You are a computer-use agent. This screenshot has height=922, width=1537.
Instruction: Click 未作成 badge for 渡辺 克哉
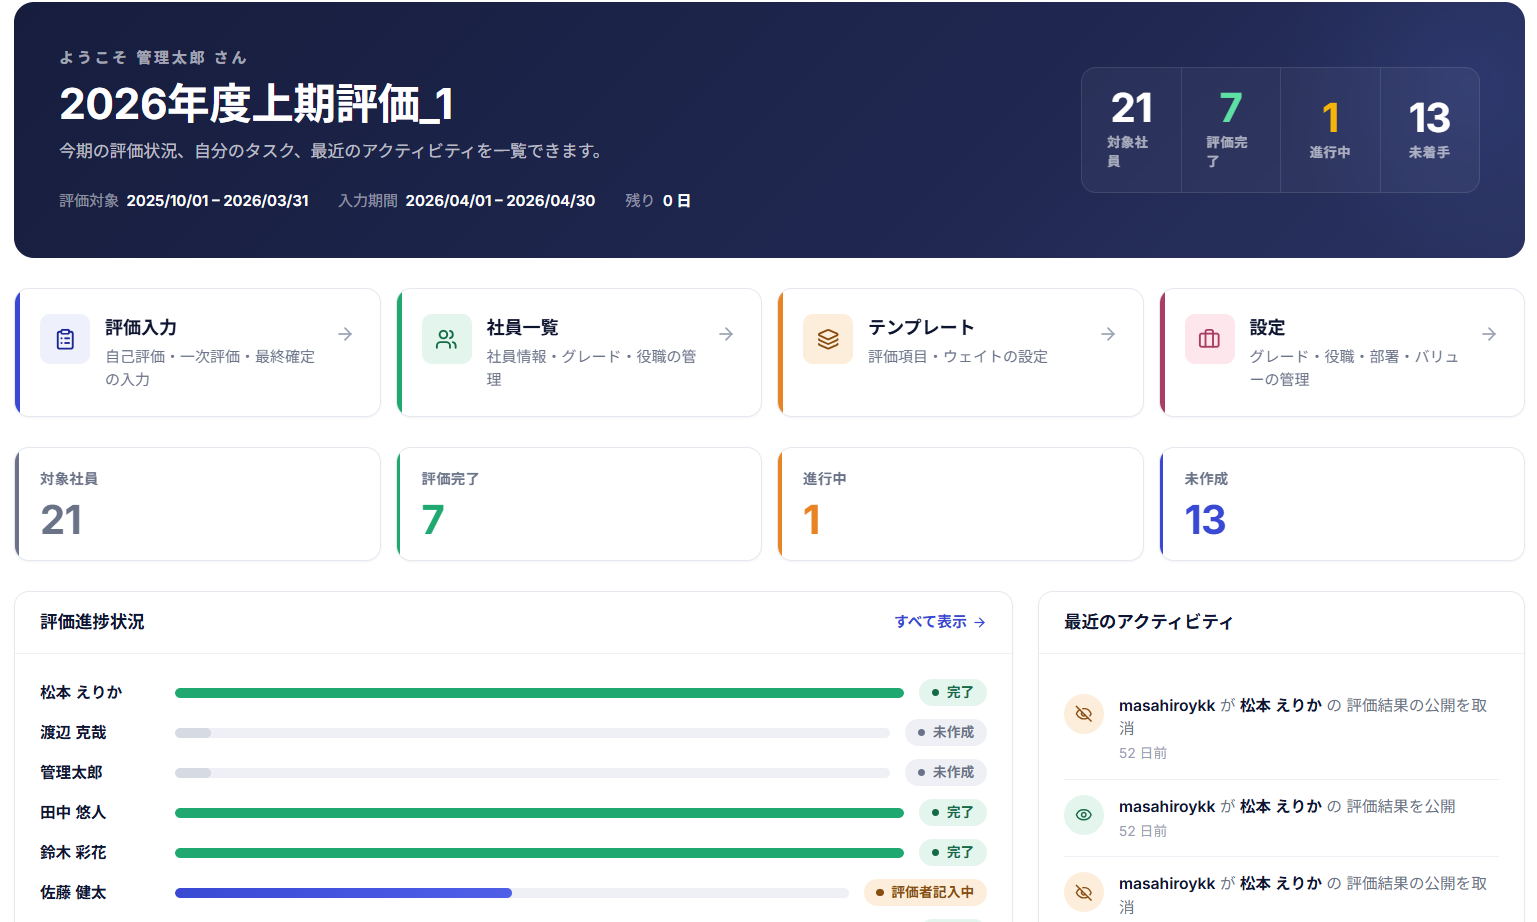[x=946, y=732]
